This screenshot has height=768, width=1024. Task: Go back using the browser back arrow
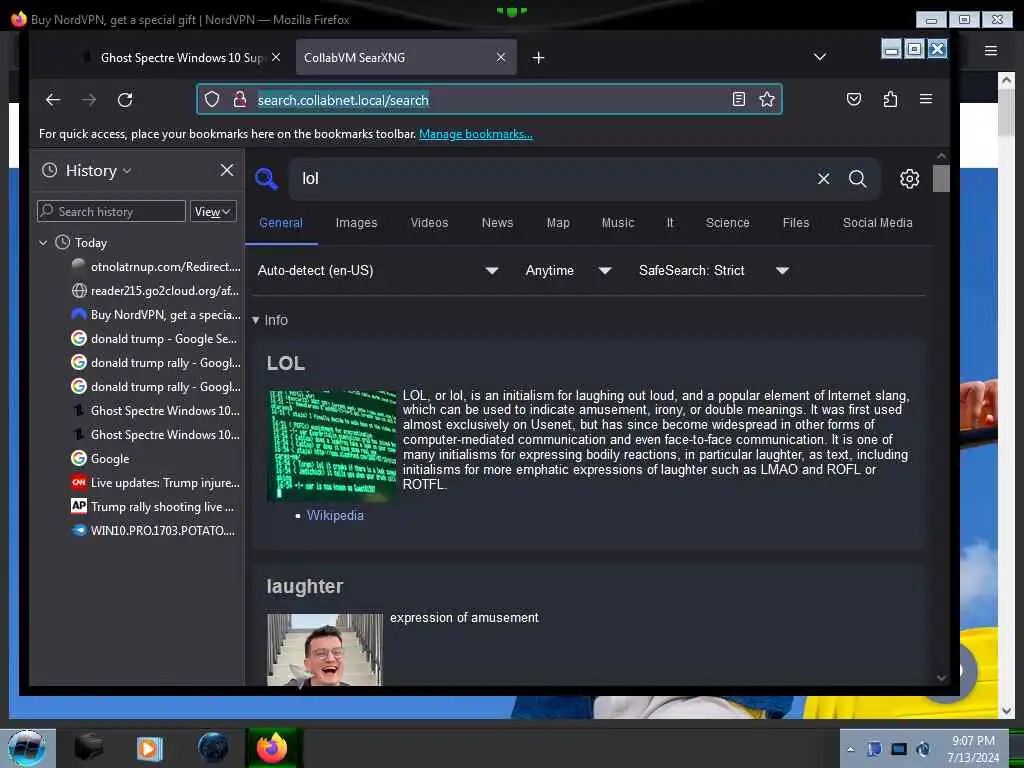pos(53,99)
